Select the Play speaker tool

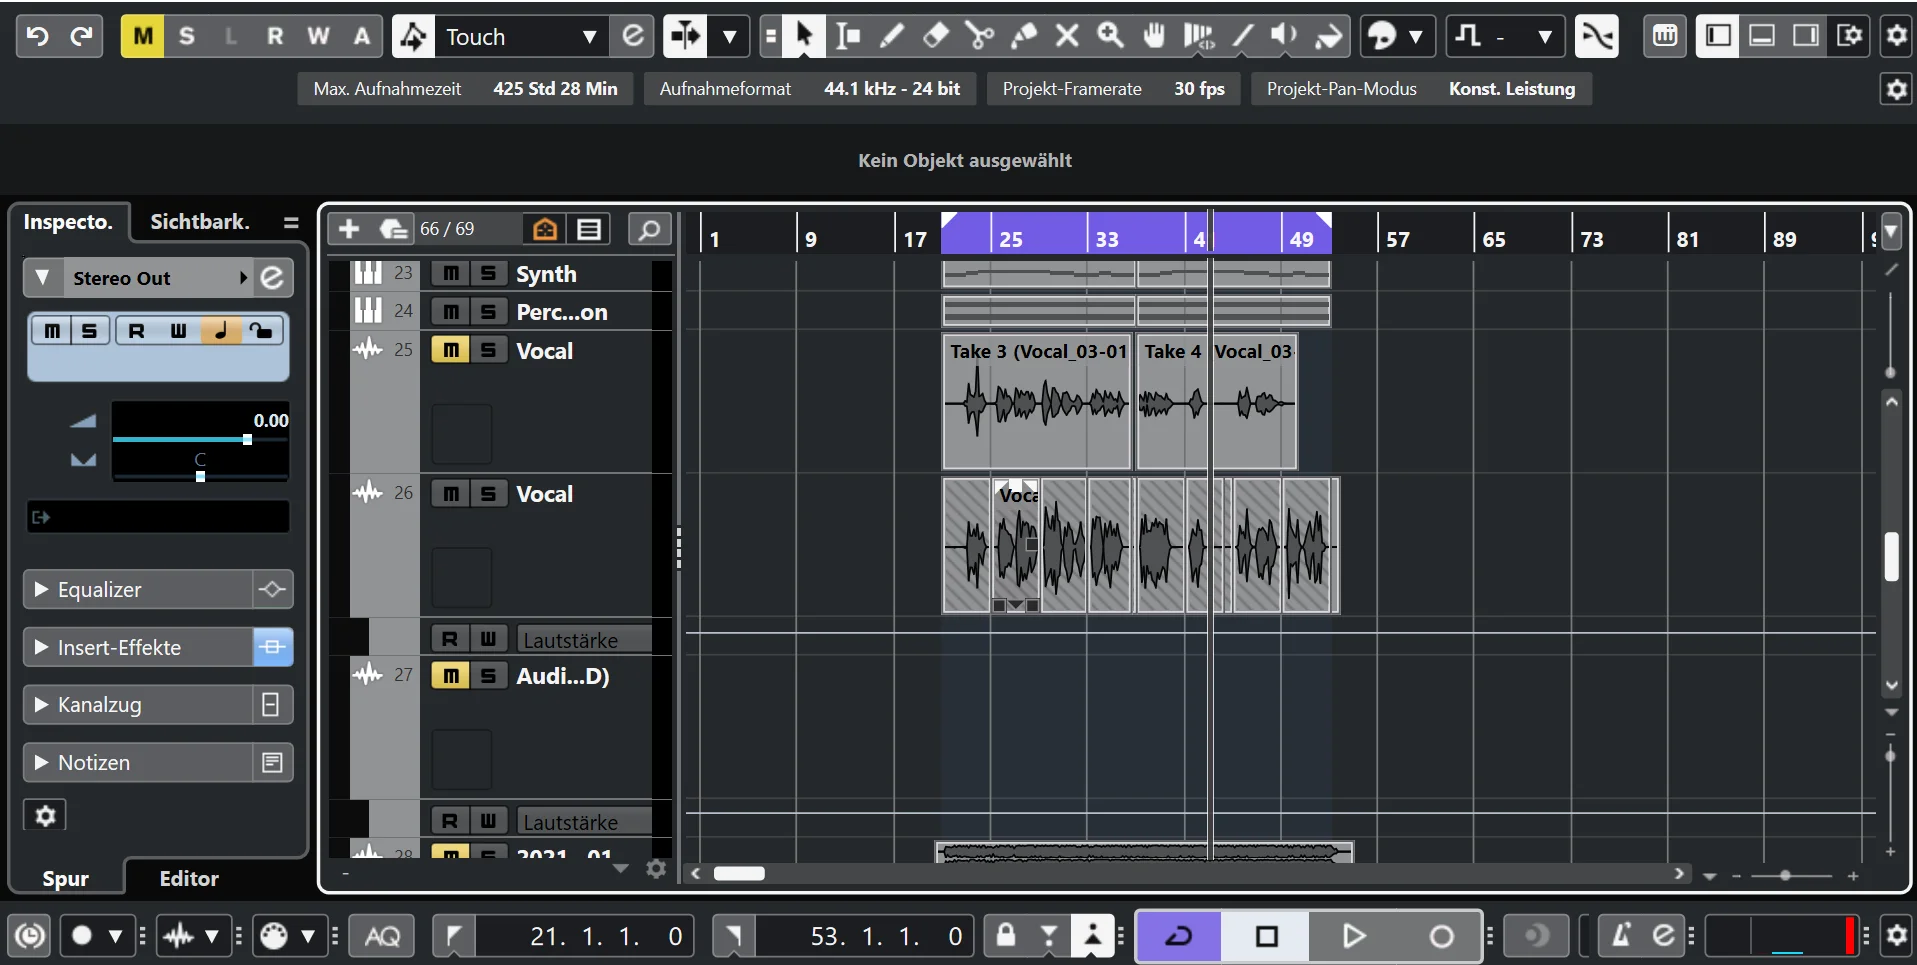coord(1285,37)
